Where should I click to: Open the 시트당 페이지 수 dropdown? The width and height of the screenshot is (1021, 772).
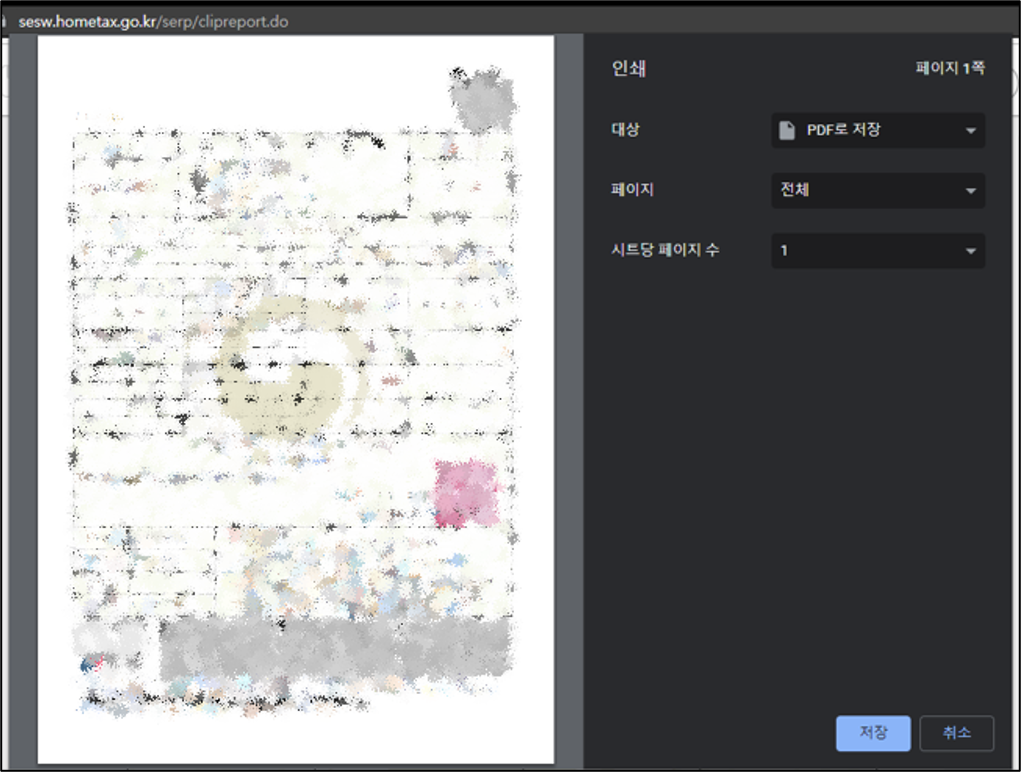tap(878, 251)
